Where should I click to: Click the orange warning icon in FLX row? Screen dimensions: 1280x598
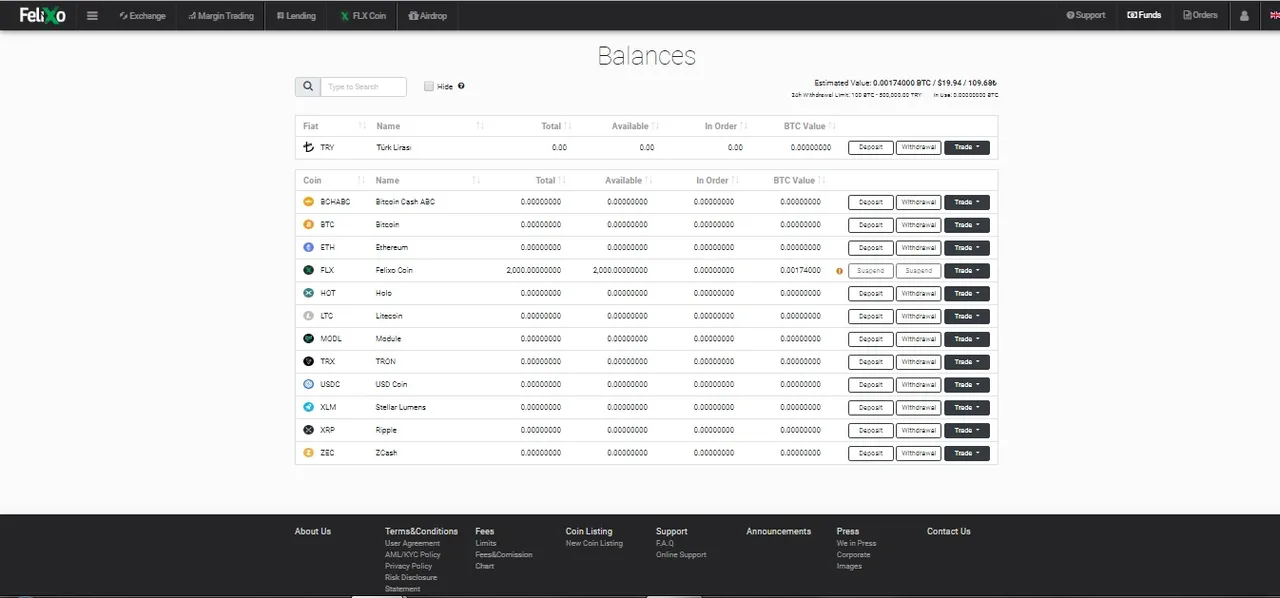point(840,271)
